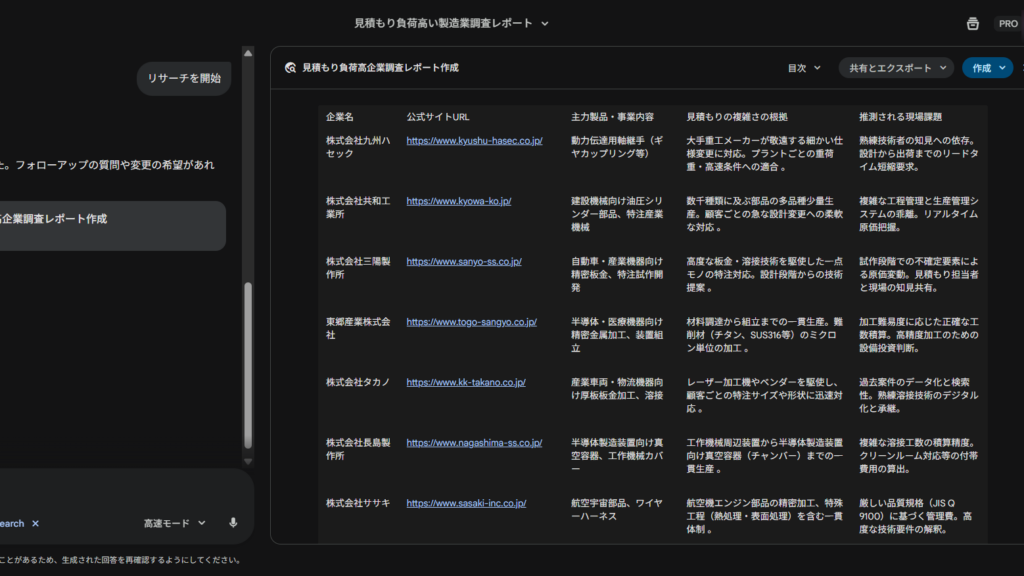This screenshot has width=1024, height=576.
Task: Open the sasaki-inc.co.jp link
Action: (466, 503)
